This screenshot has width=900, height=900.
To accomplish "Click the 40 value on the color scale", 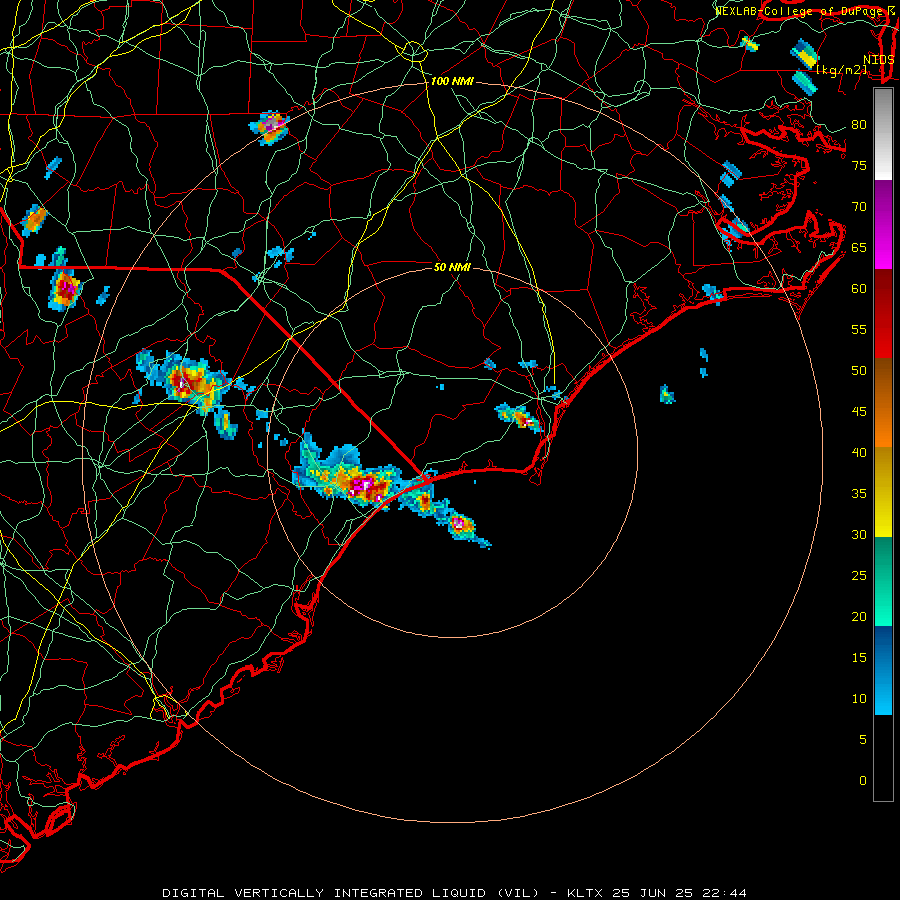I will [x=859, y=453].
